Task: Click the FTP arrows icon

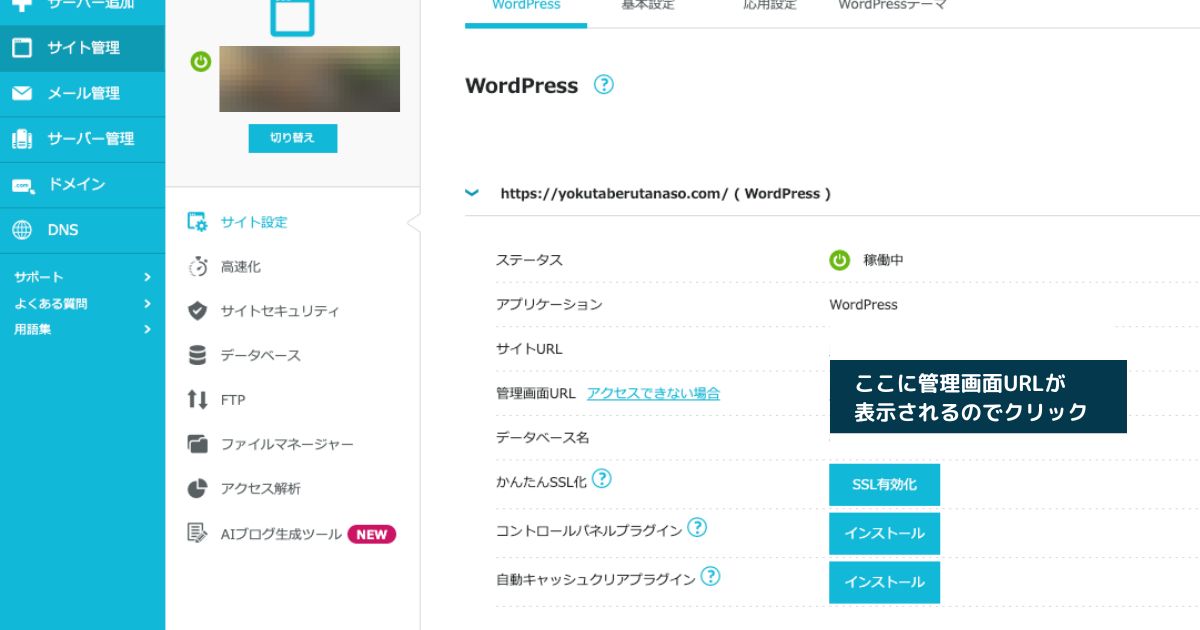Action: coord(197,400)
